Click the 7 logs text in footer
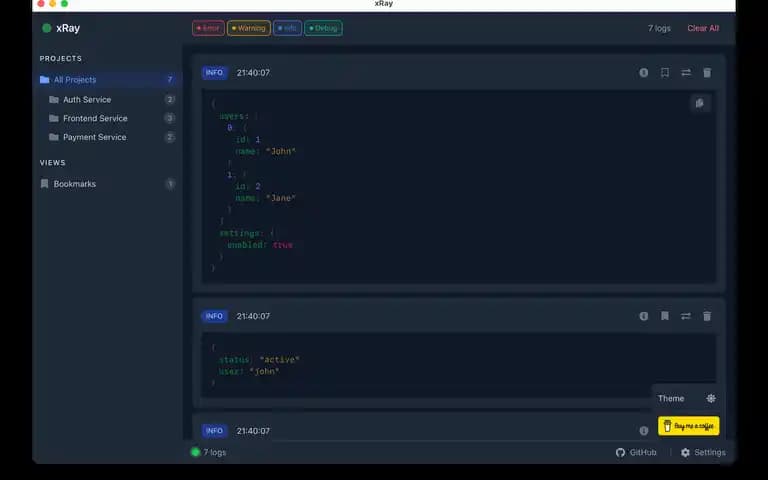Screen dimensions: 768x480 pos(215,452)
